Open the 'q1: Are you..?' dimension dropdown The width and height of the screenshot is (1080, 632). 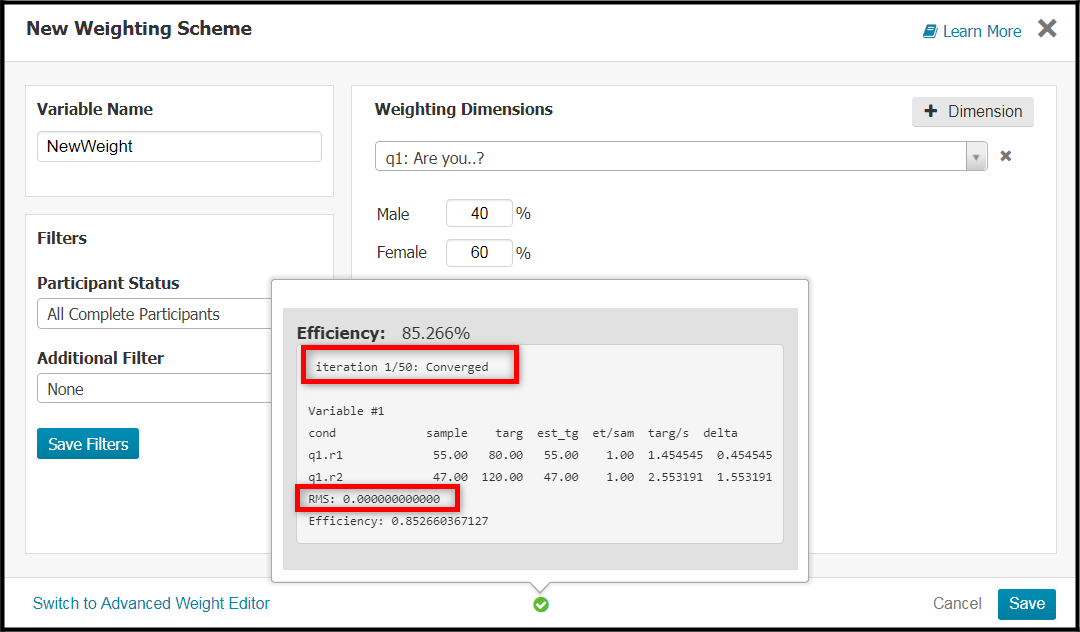681,156
